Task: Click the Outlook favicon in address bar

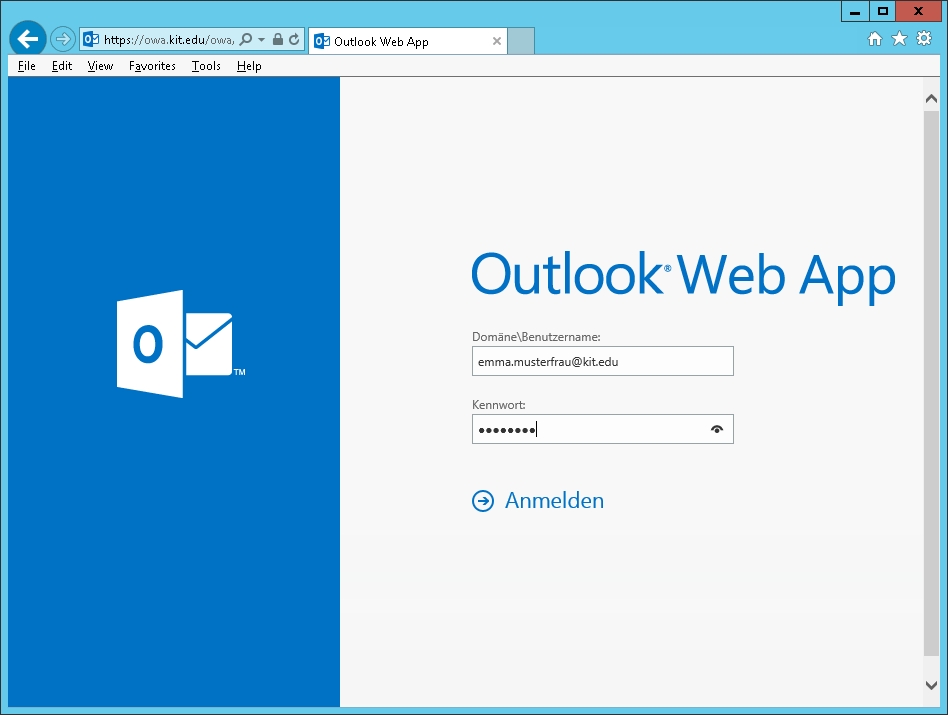Action: pos(91,39)
